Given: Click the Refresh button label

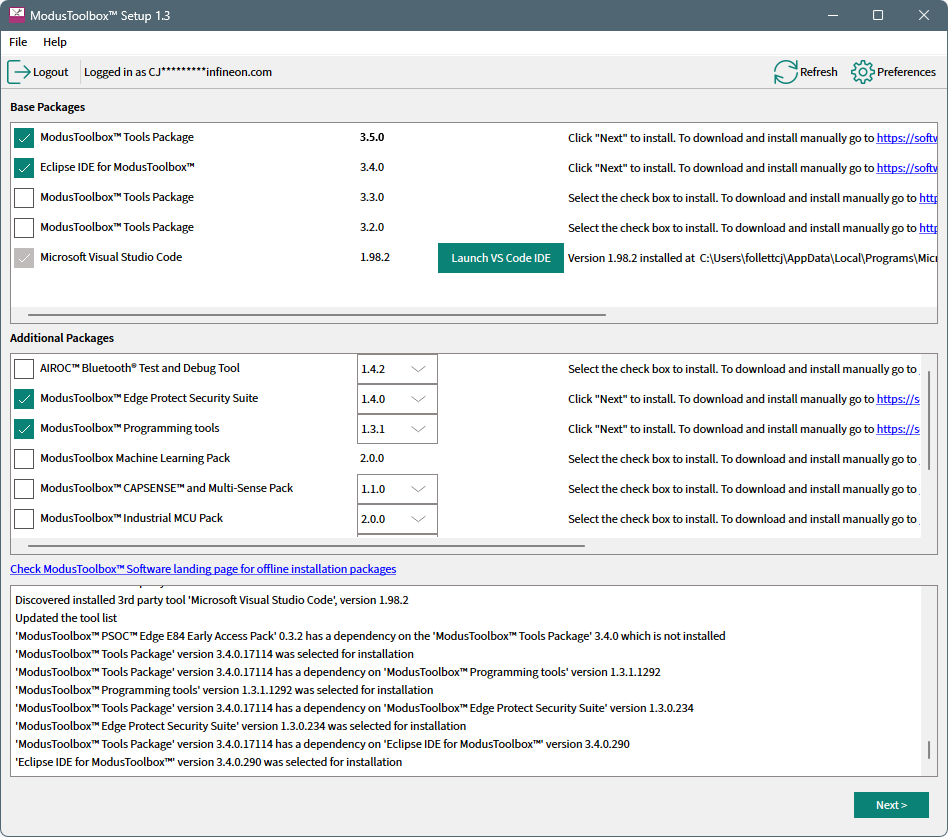Looking at the screenshot, I should (x=819, y=72).
